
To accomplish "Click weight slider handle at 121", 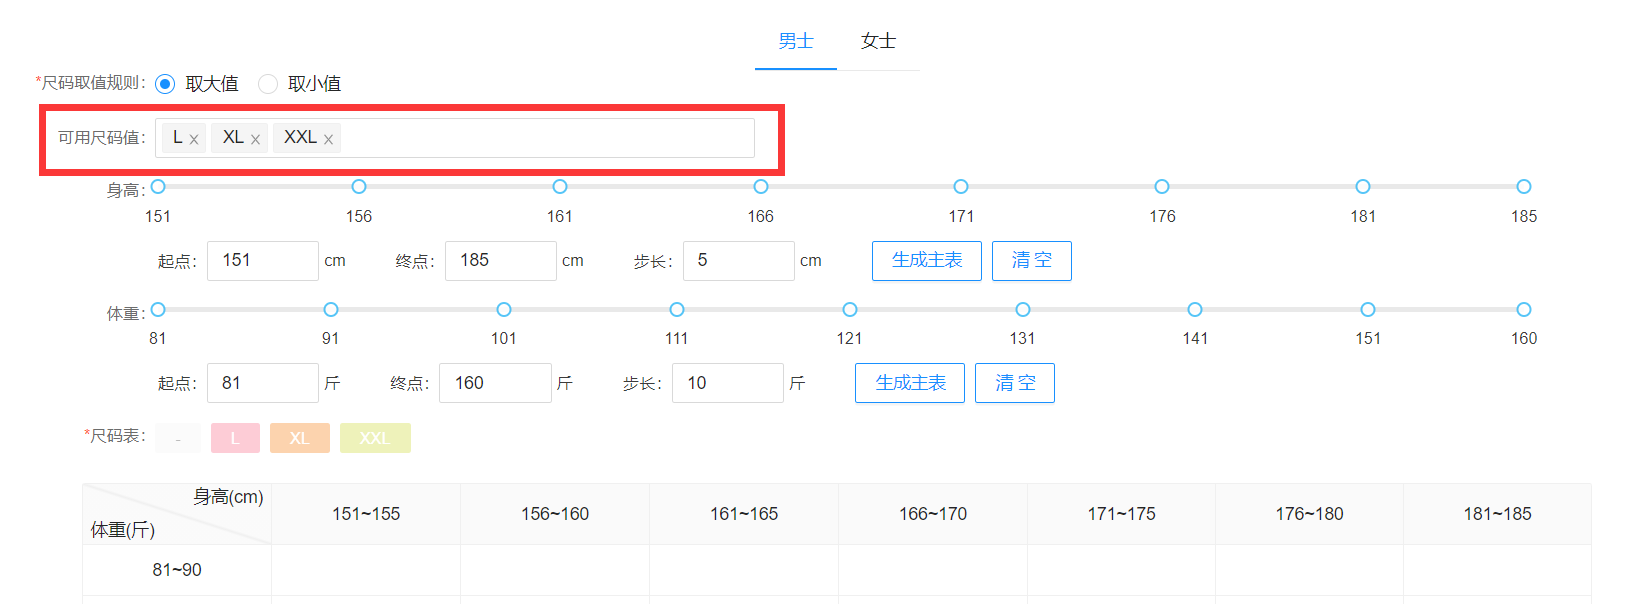I will click(x=850, y=310).
